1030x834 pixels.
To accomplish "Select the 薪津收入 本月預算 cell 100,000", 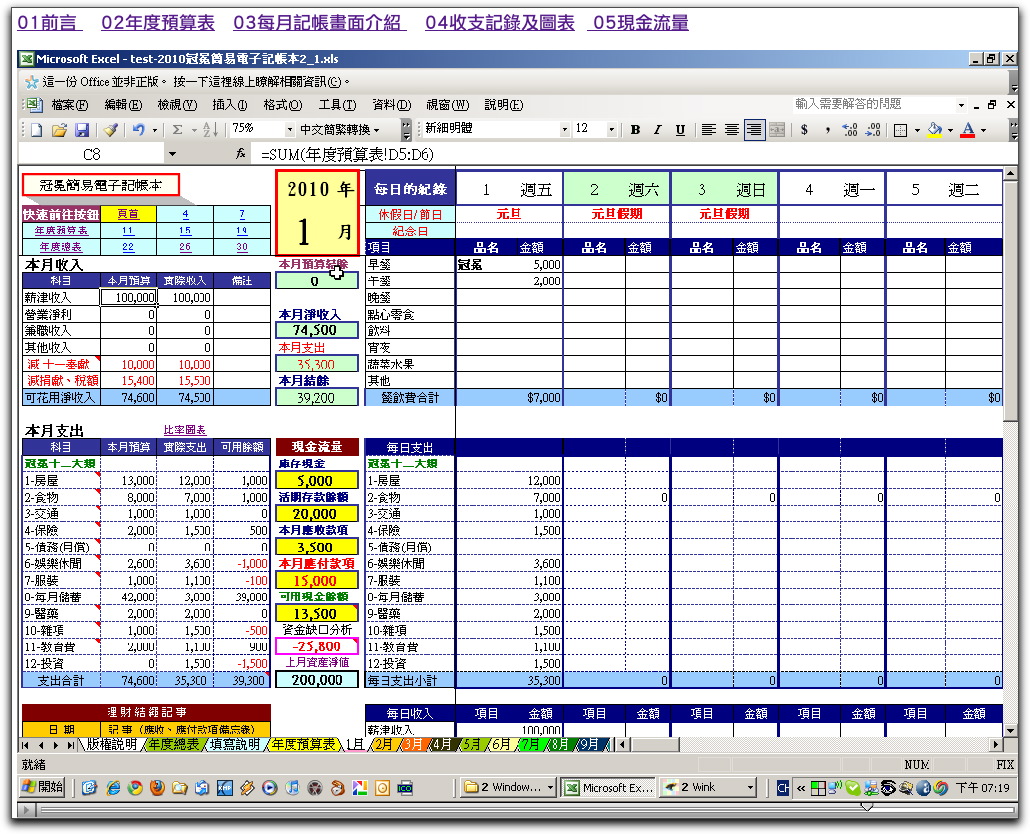I will [x=129, y=297].
